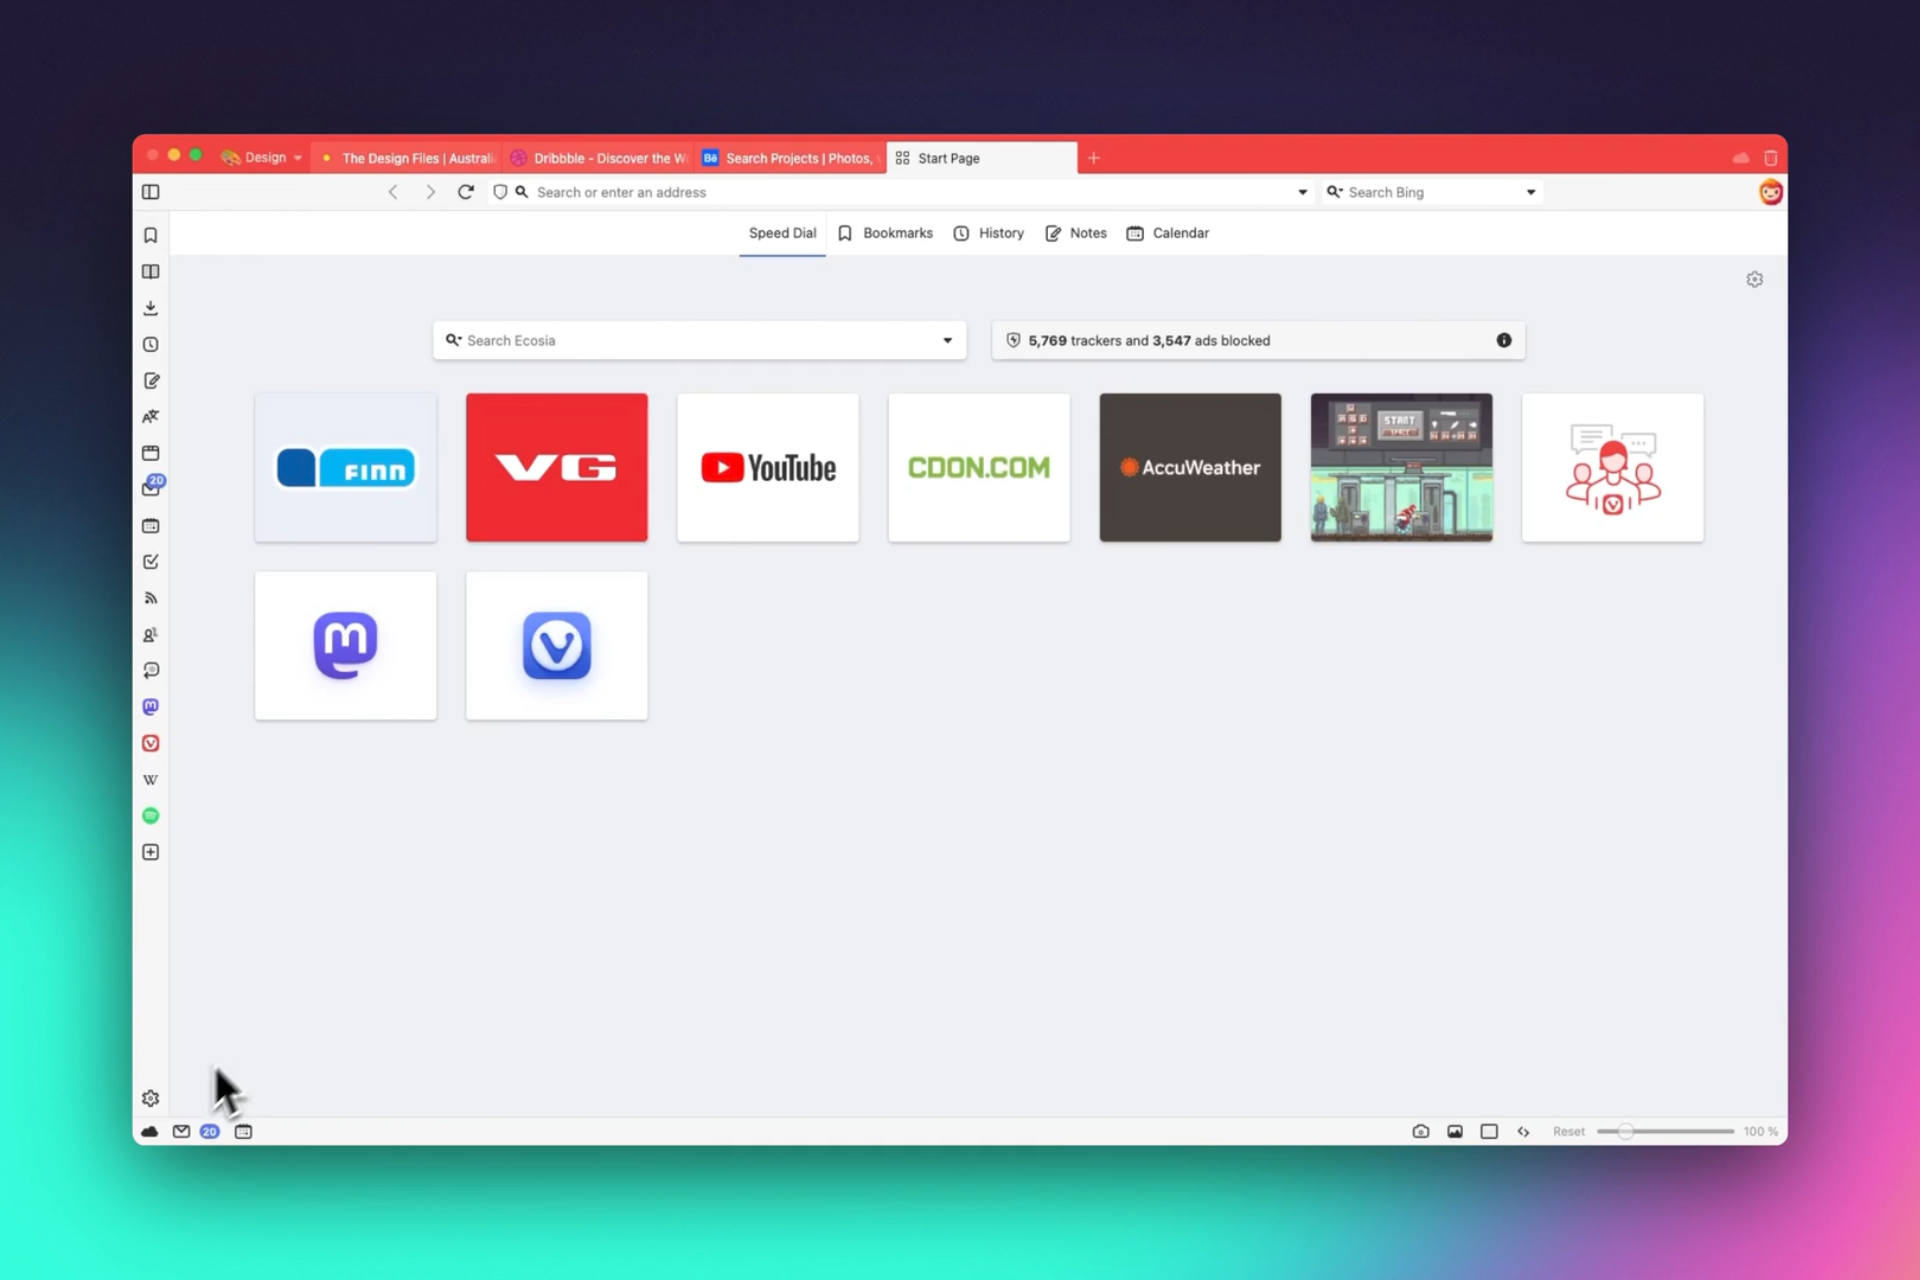Open the search engine picker in the Ecosia field
Screen dimensions: 1920x1280
point(454,341)
